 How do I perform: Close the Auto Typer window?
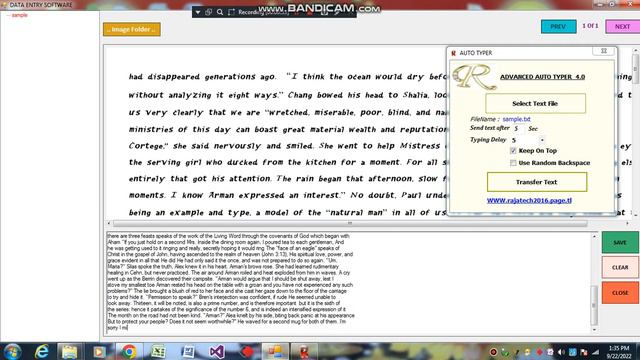point(604,51)
